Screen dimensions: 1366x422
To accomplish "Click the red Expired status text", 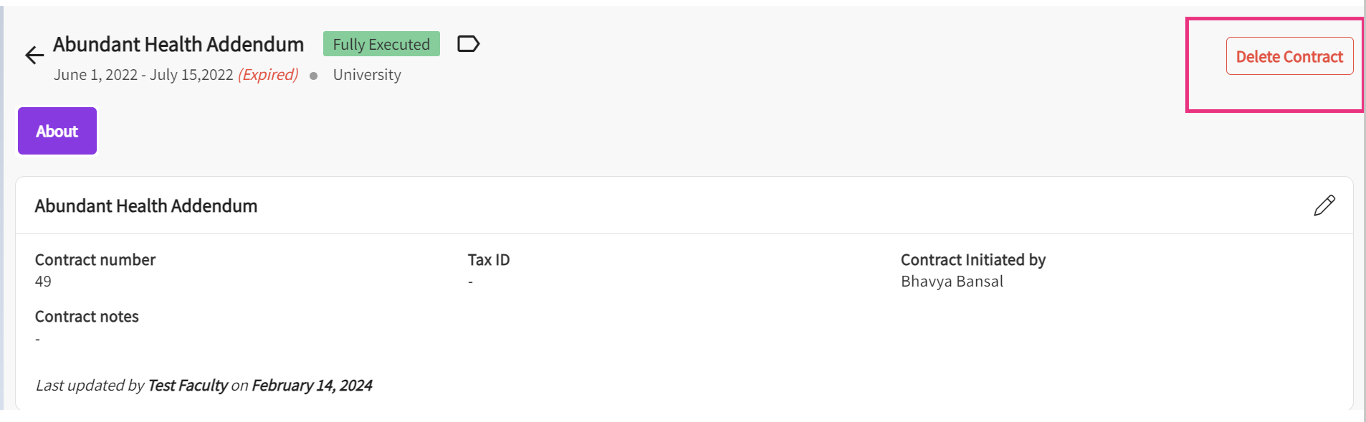I will (268, 75).
